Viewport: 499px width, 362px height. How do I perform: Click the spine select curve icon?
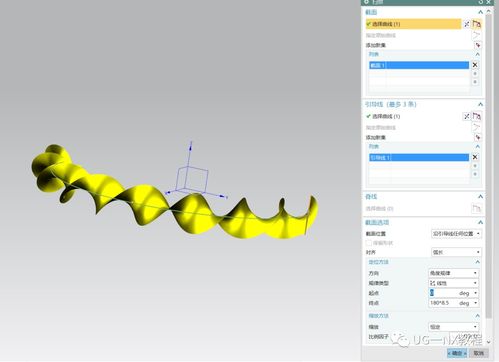coord(476,209)
